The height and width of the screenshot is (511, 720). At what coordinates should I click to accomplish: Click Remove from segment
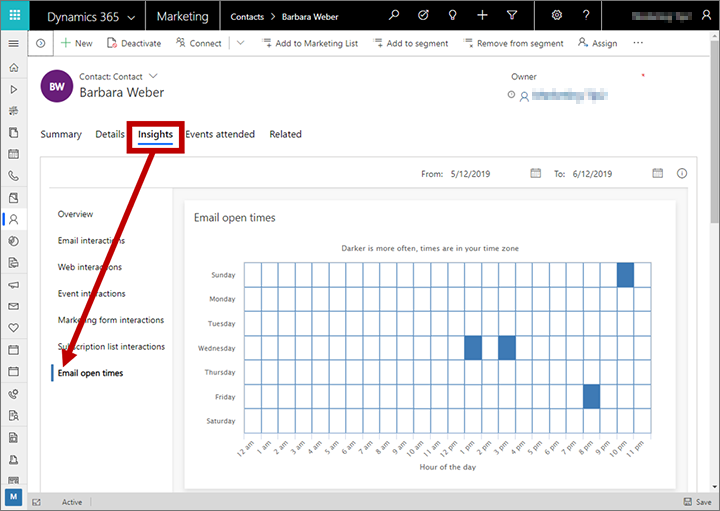point(513,43)
